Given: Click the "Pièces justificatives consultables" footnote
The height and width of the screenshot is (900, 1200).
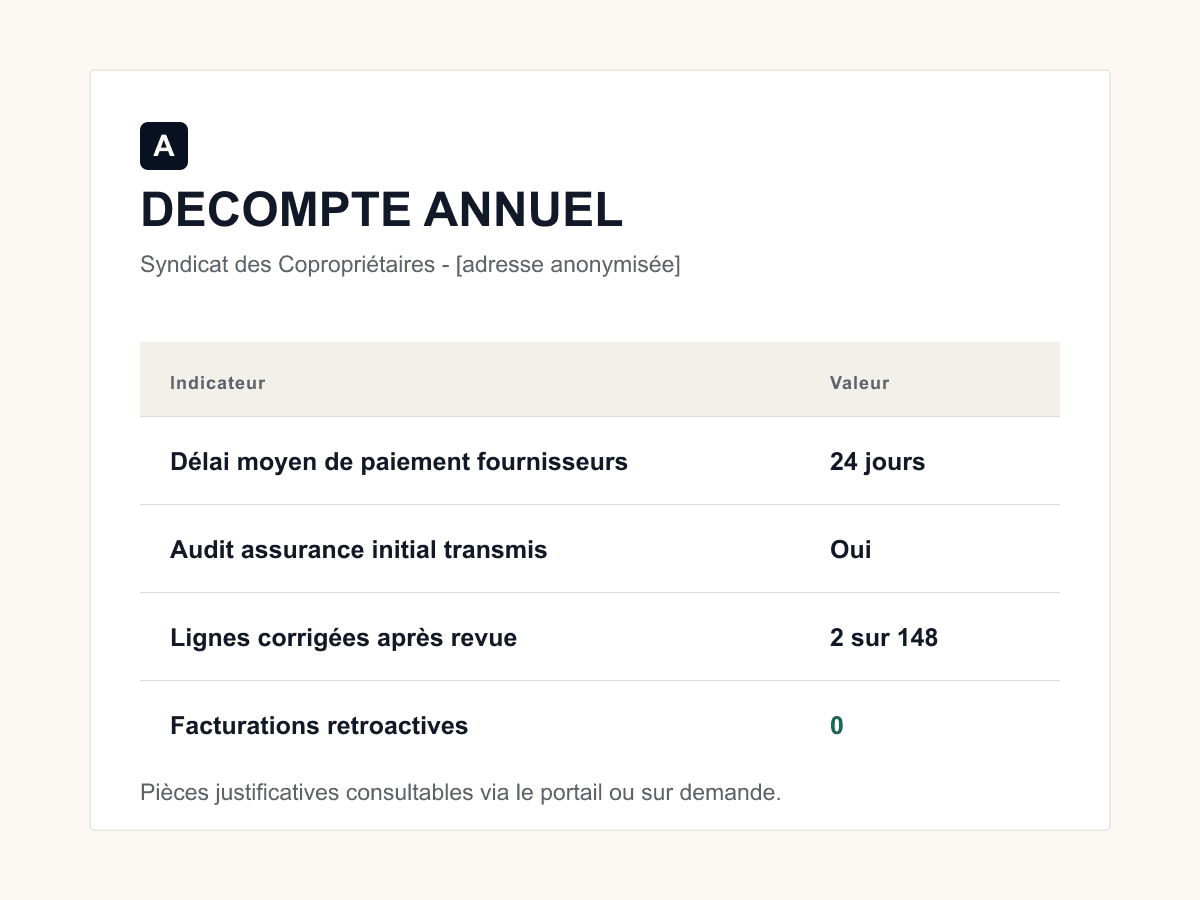Looking at the screenshot, I should (x=460, y=793).
